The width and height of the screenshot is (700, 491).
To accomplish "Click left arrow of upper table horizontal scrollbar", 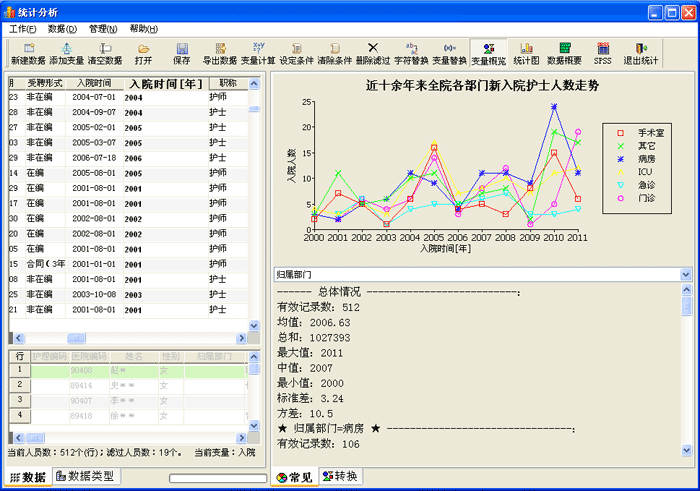I will click(19, 338).
